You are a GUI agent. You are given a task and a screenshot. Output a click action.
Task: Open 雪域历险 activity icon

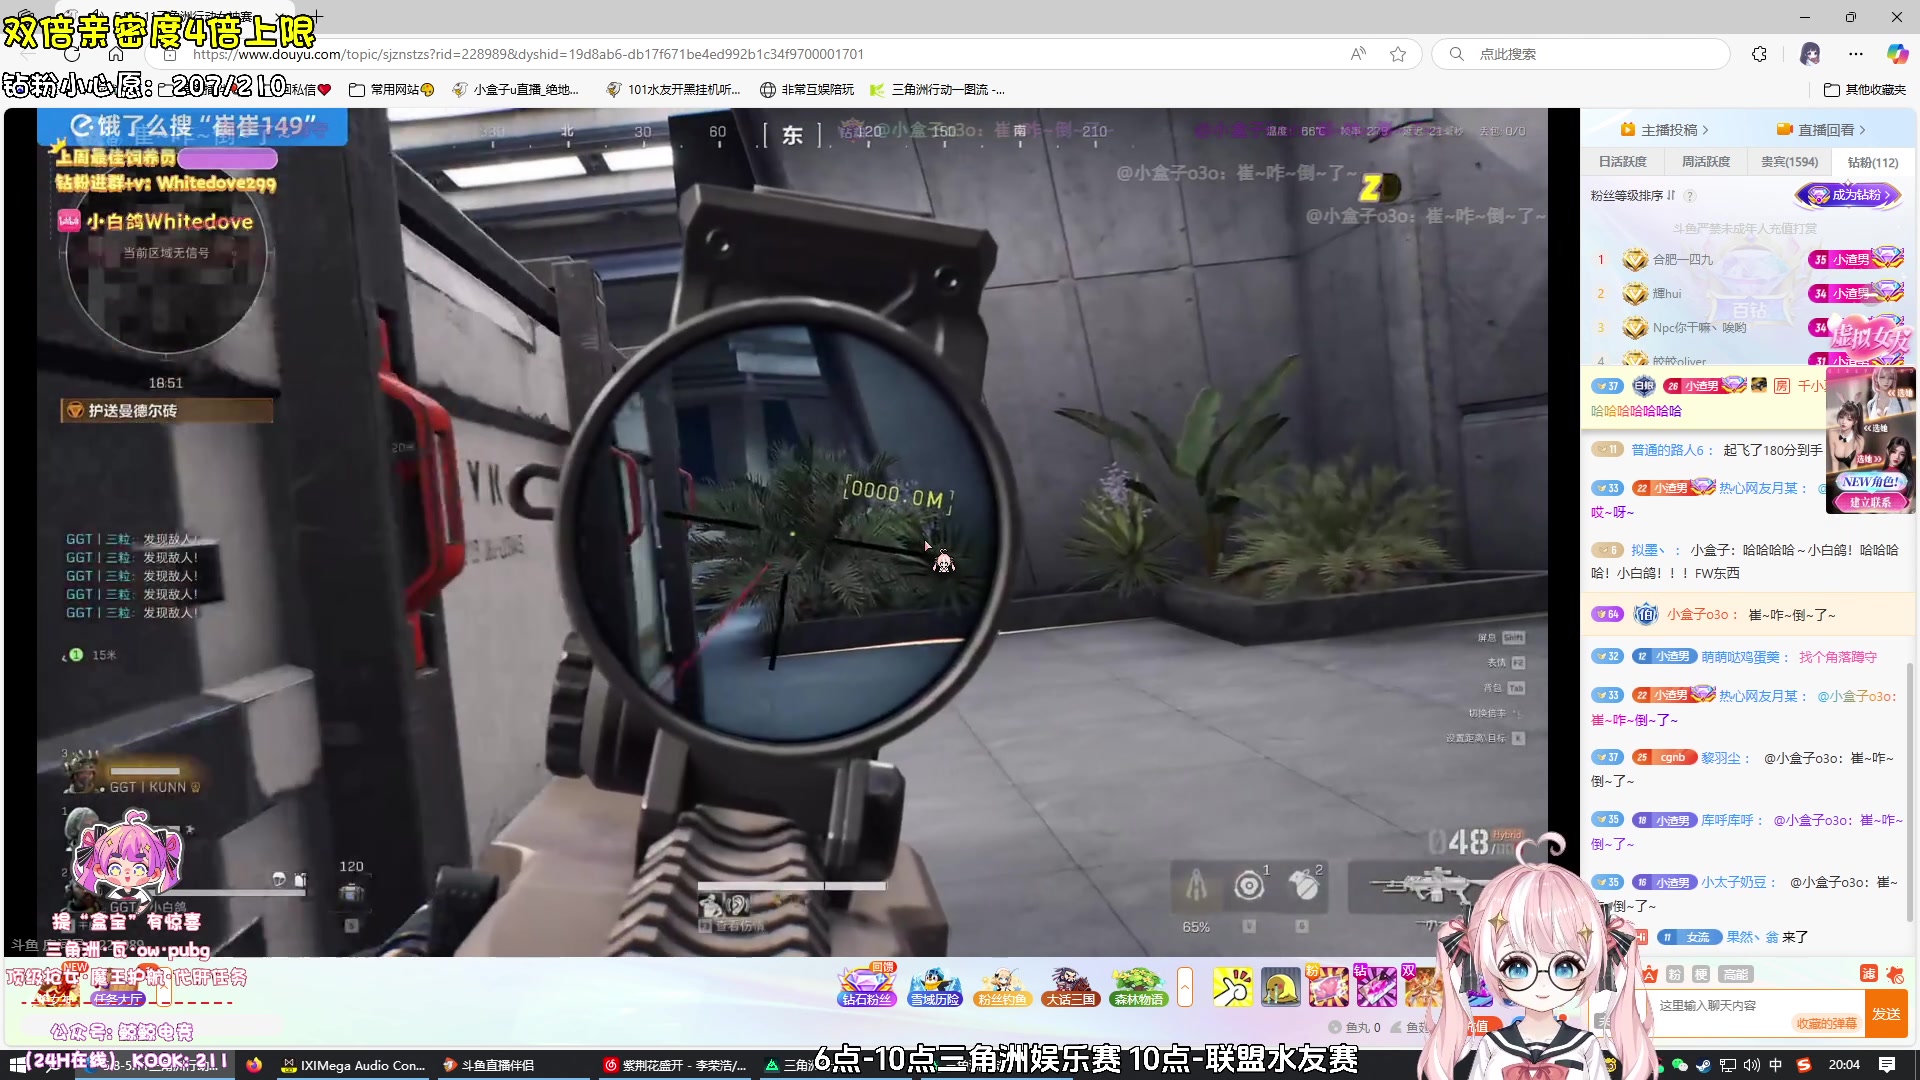tap(935, 986)
